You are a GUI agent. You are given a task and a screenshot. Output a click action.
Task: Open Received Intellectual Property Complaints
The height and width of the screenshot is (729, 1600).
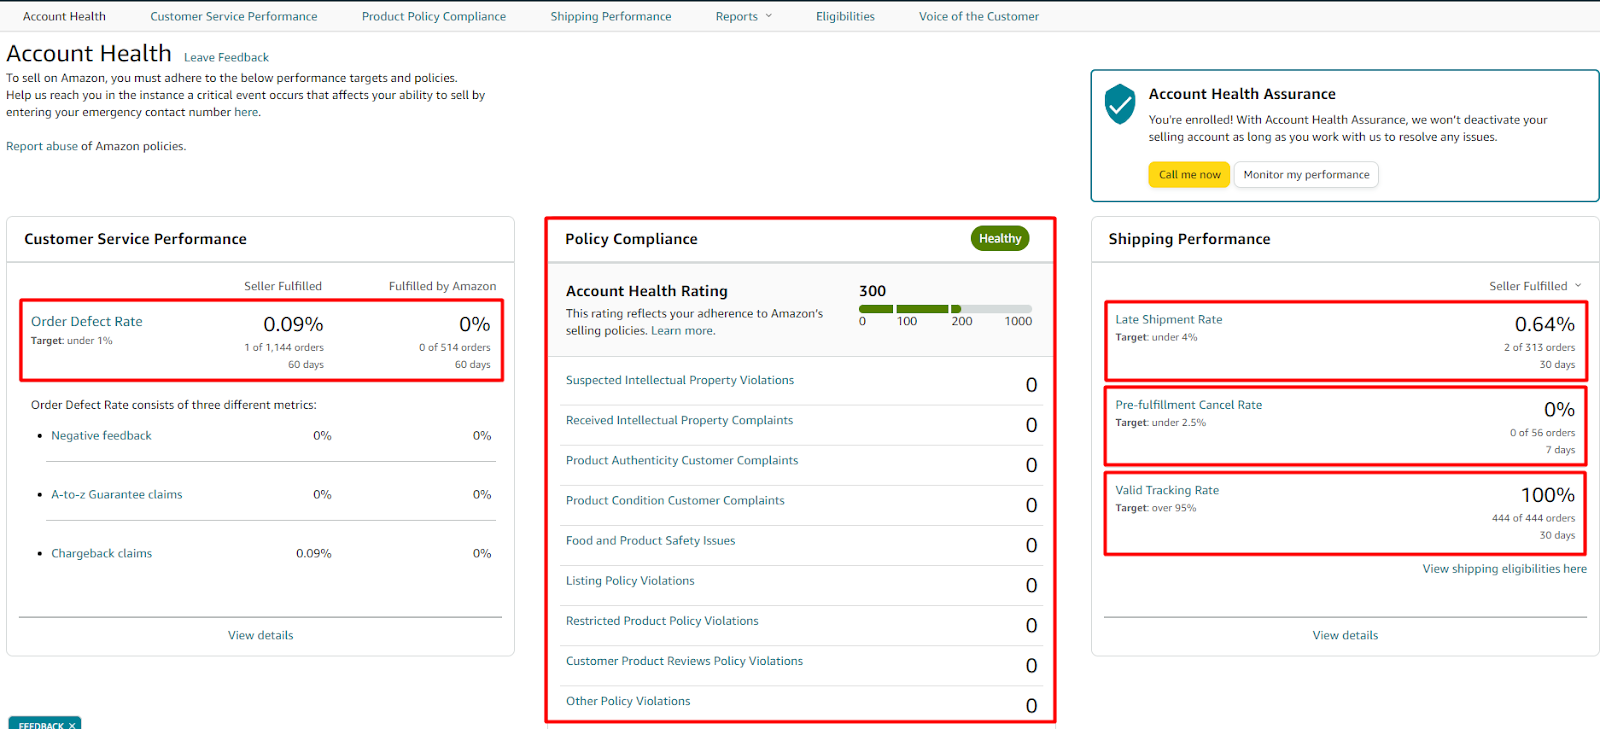pyautogui.click(x=679, y=421)
